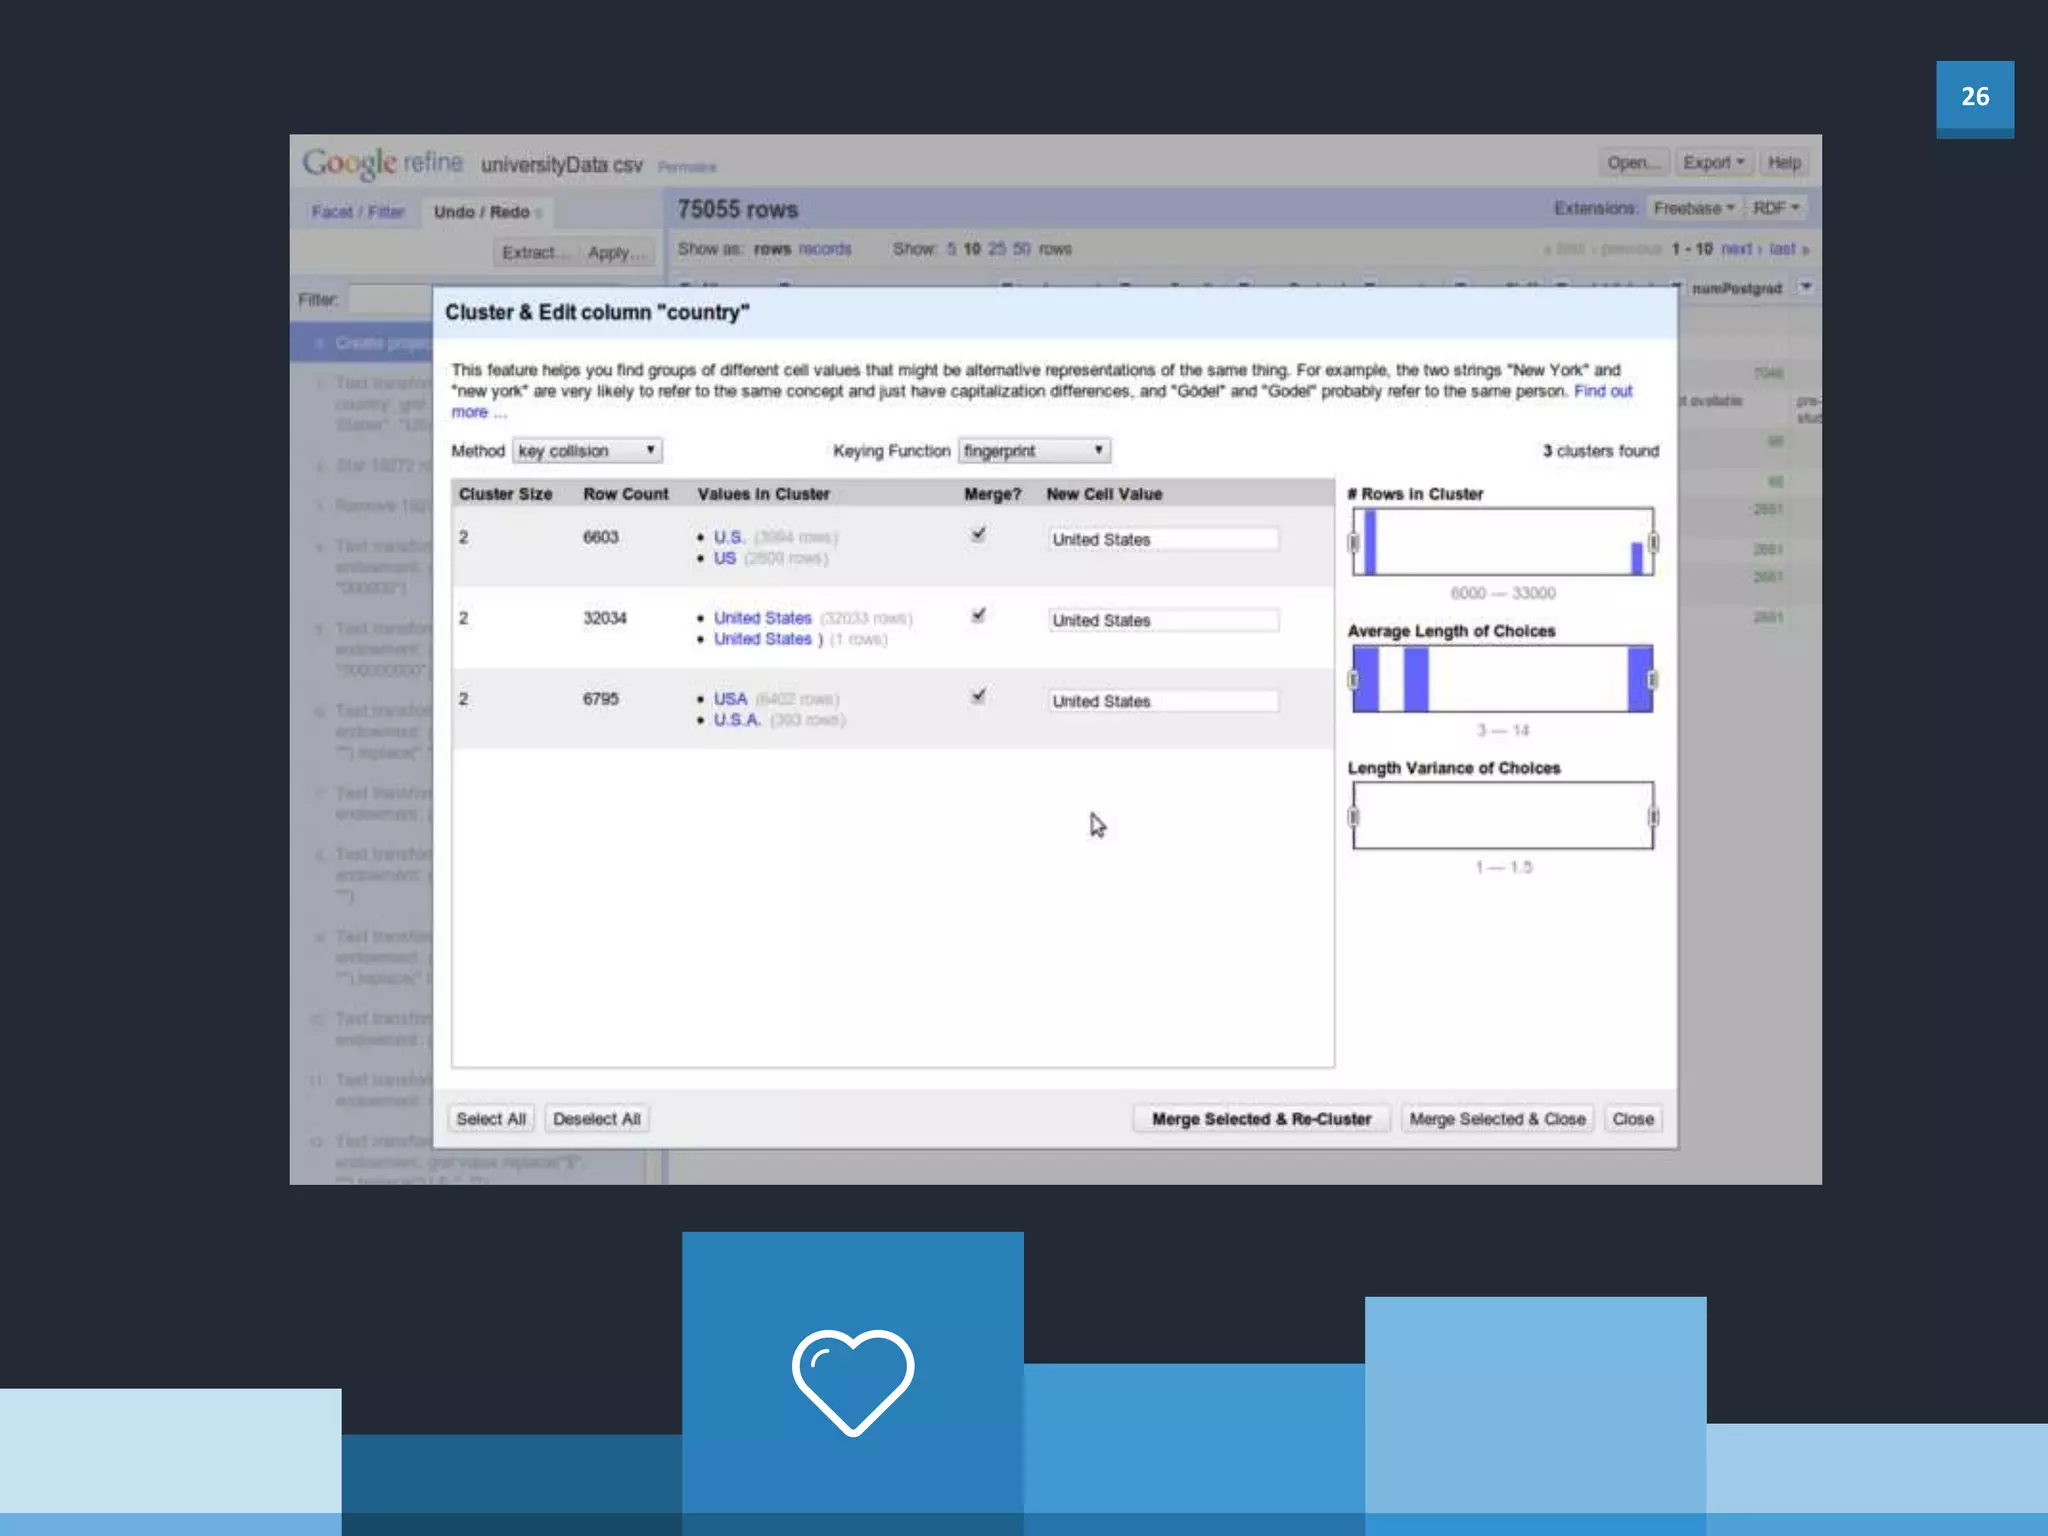Image resolution: width=2048 pixels, height=1536 pixels.
Task: Uncheck merge for United States cluster
Action: pos(978,616)
